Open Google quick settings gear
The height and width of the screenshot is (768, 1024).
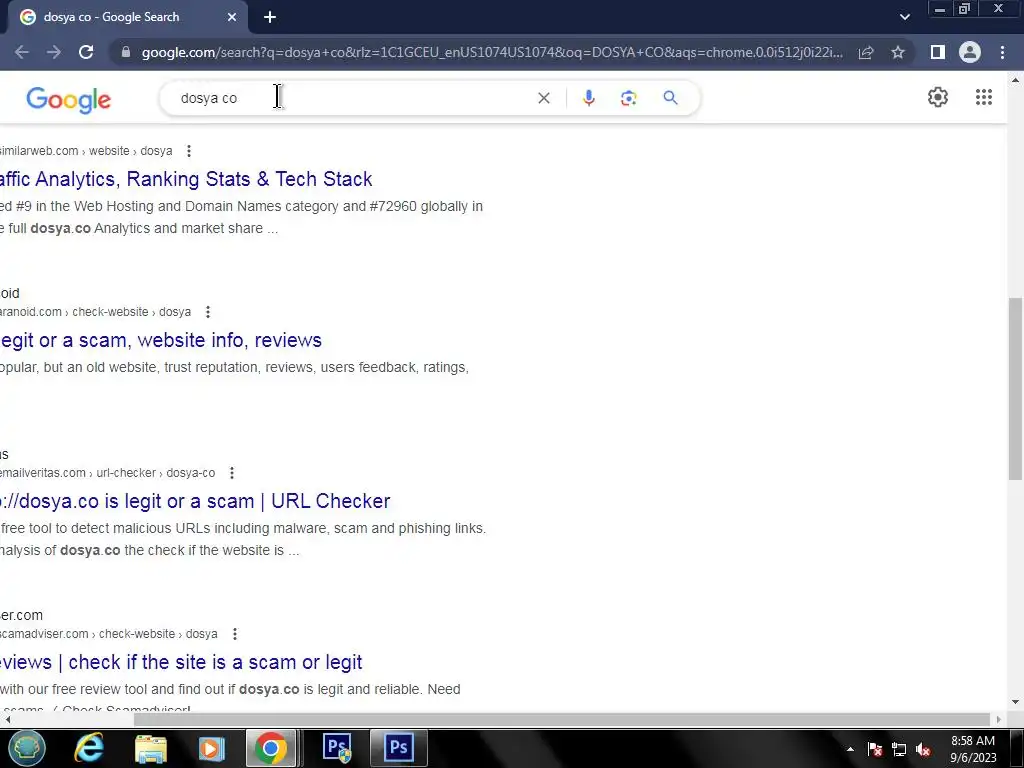coord(938,97)
